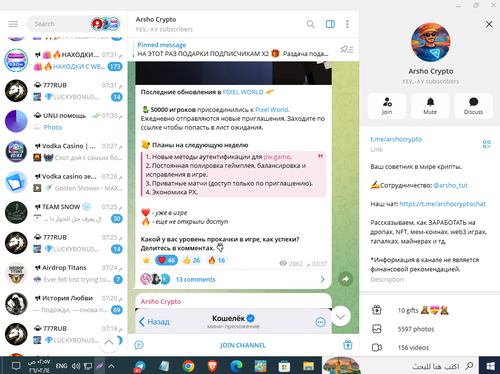500x374 pixels.
Task: Toggle the fire reaction with 16
Action: [217, 260]
